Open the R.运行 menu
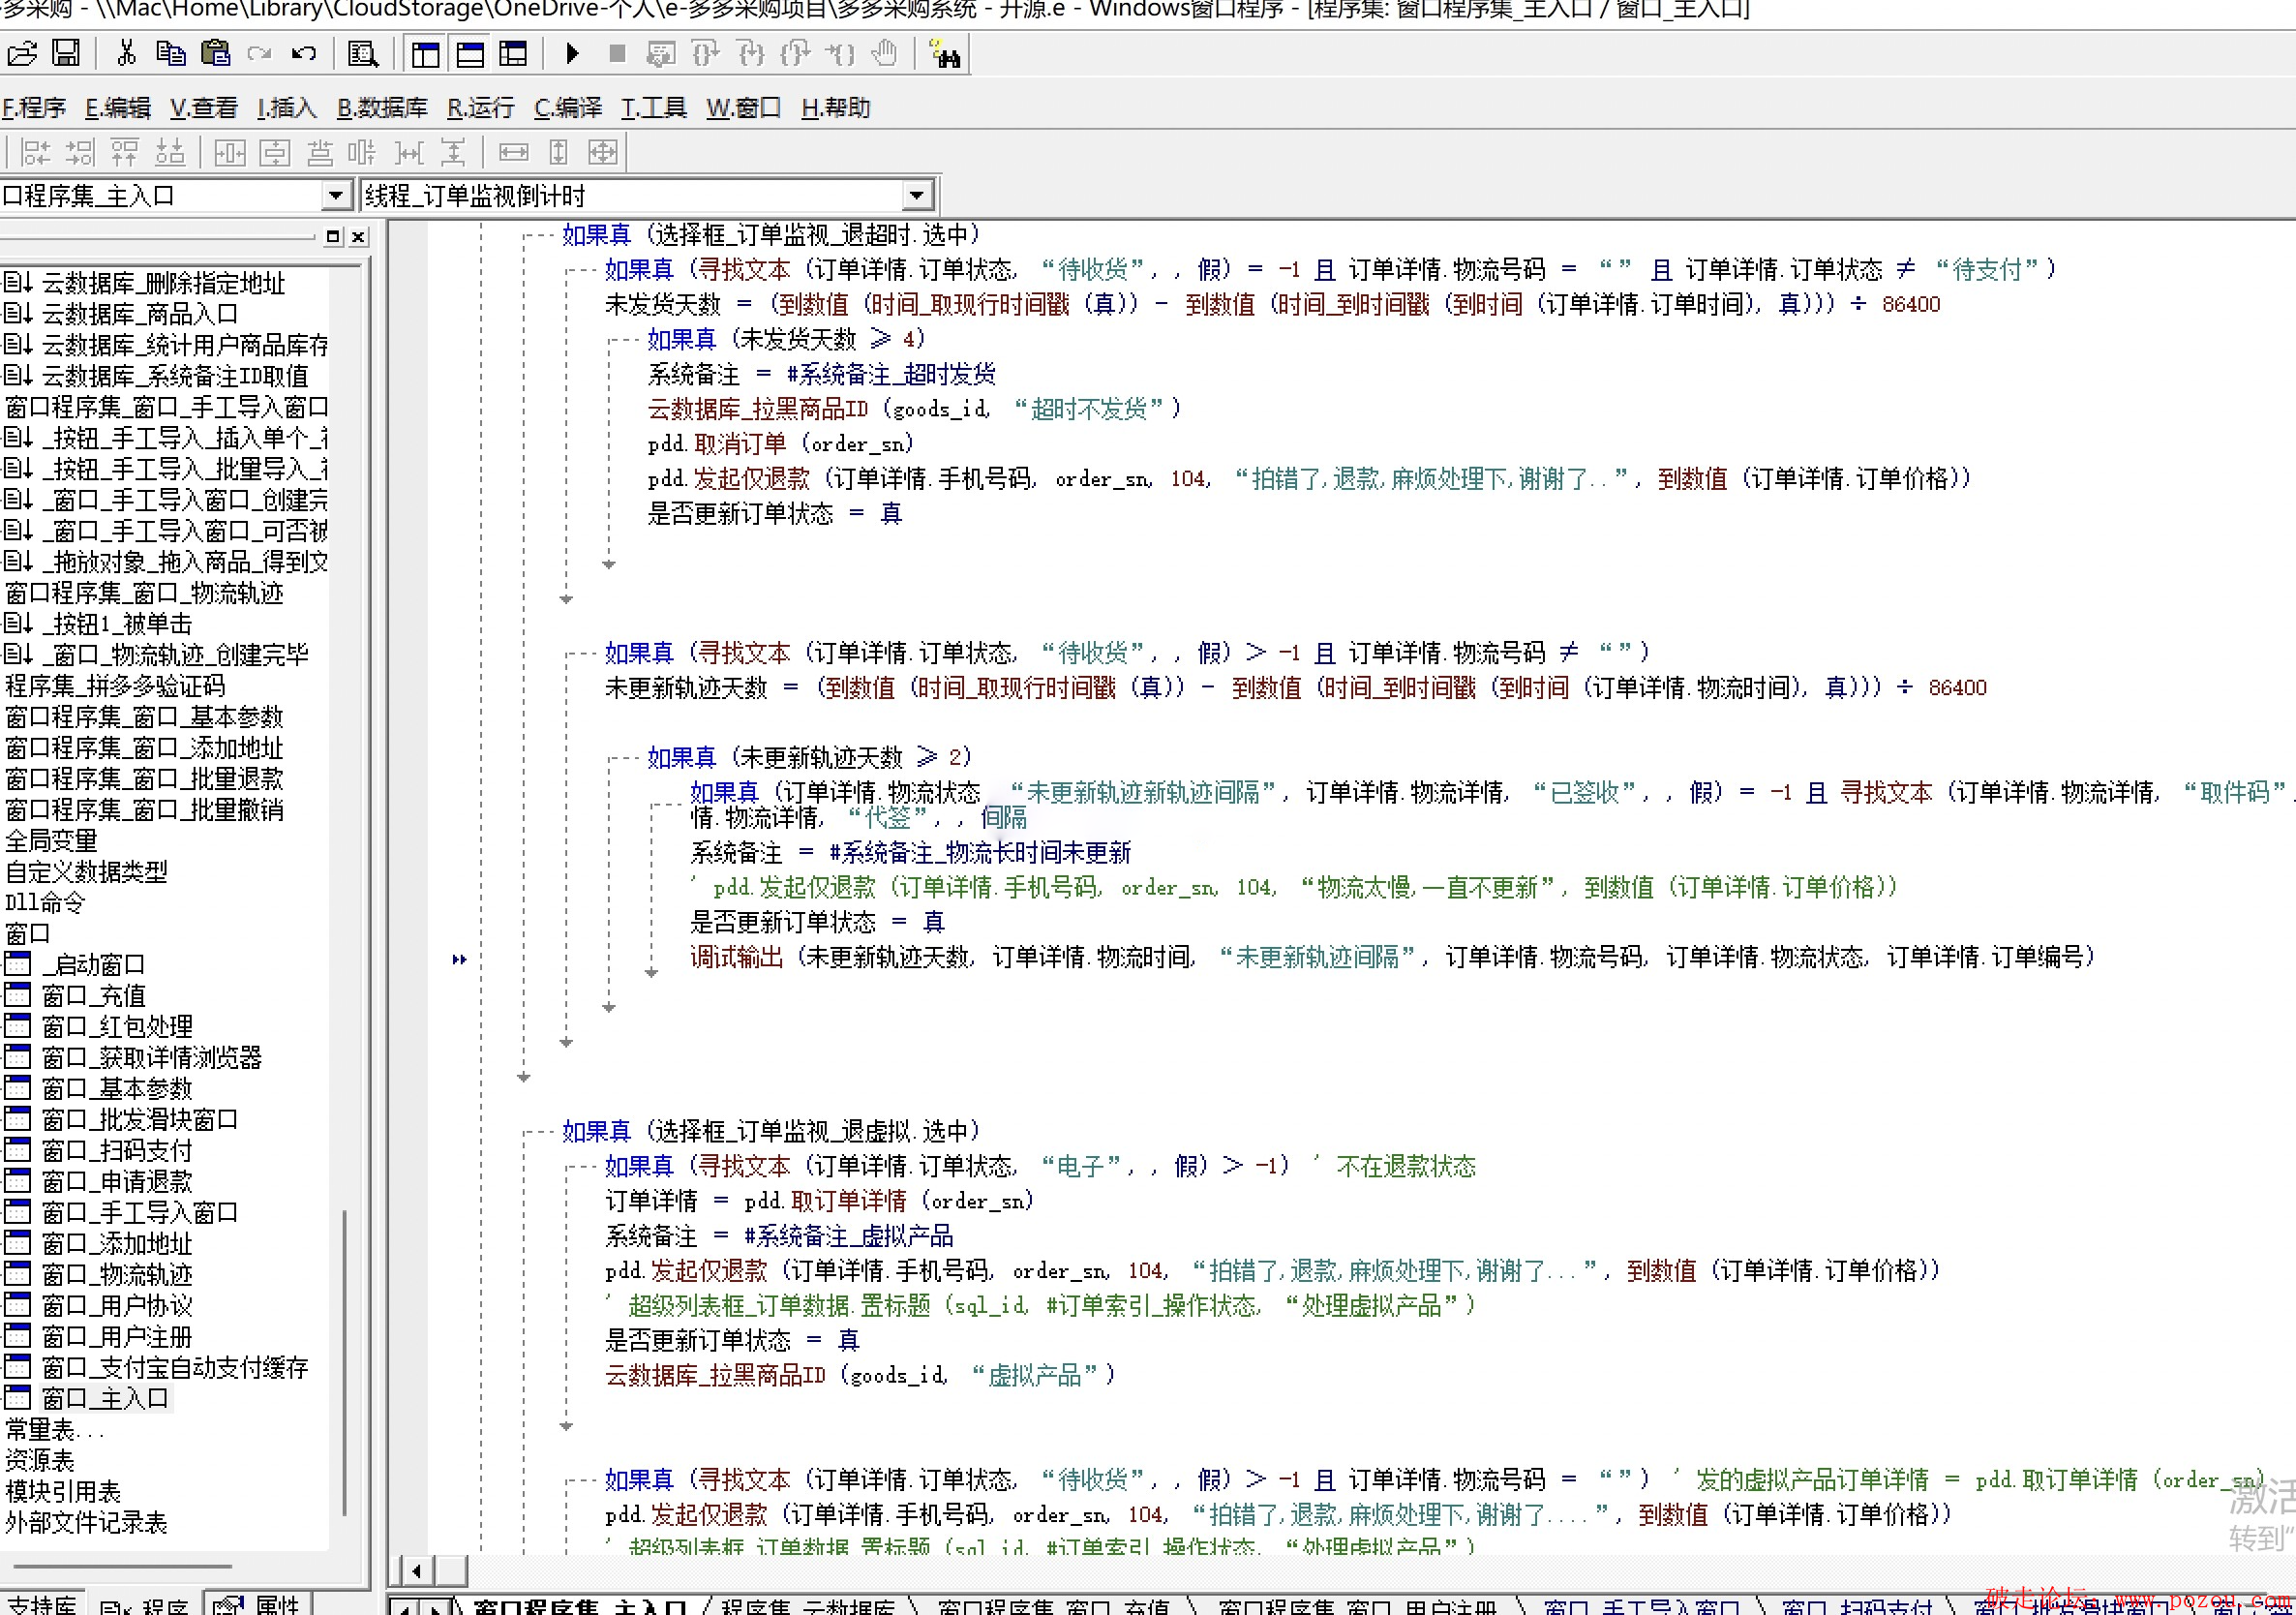 click(x=481, y=108)
